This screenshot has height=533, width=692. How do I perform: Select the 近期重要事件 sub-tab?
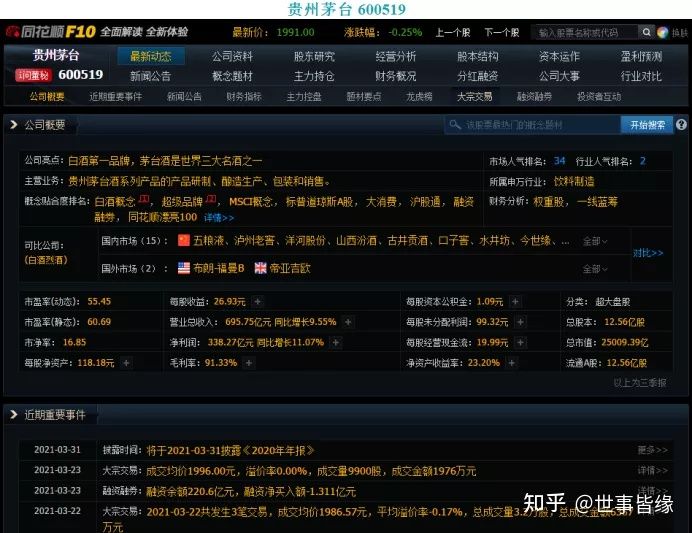click(116, 97)
